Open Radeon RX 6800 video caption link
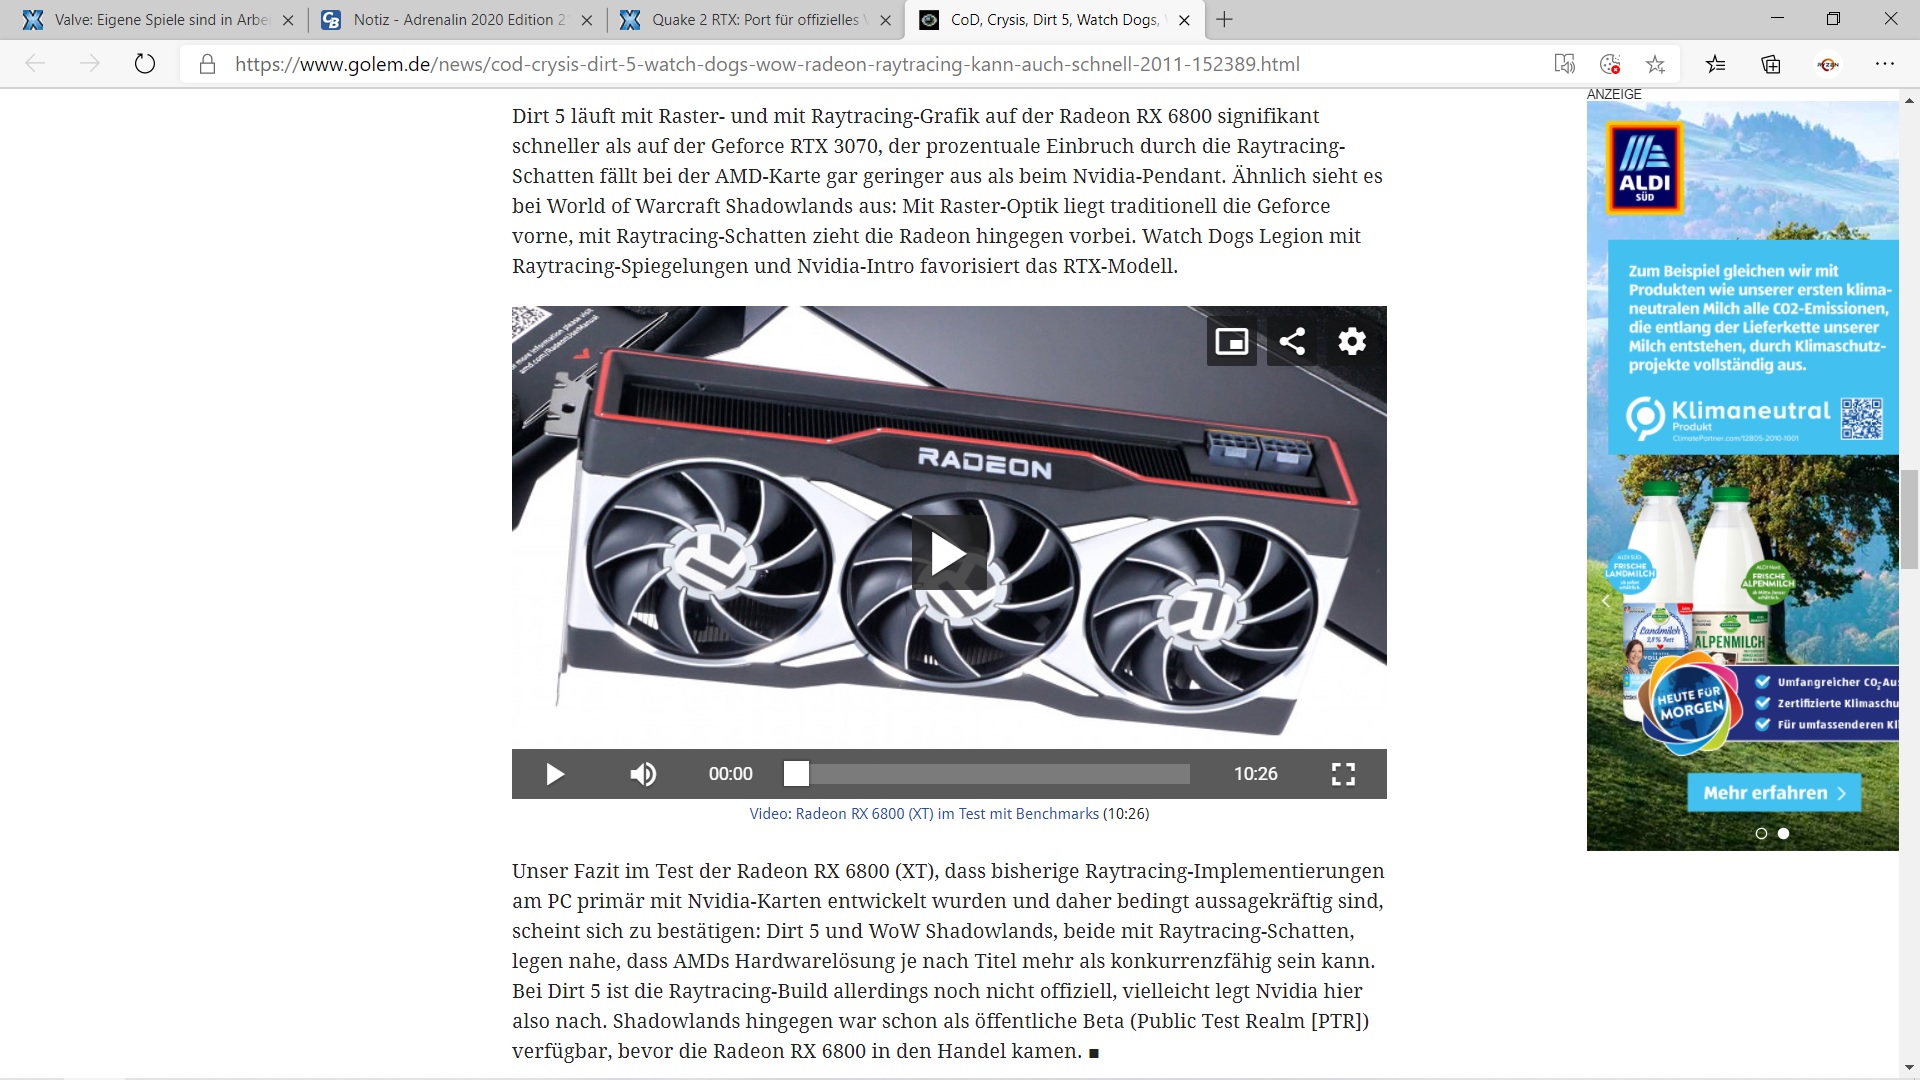 point(924,814)
